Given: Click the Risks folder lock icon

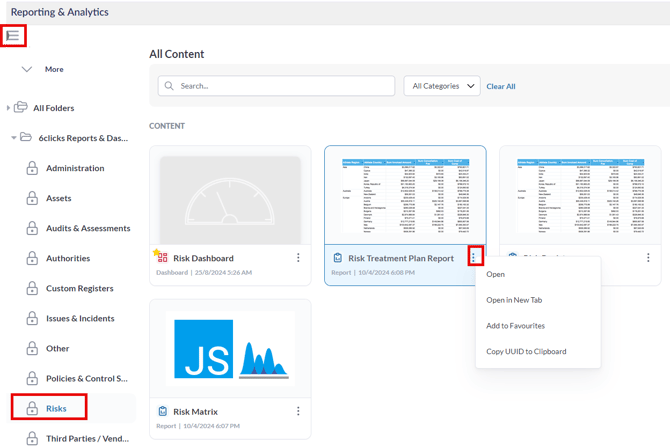Looking at the screenshot, I should click(x=32, y=409).
